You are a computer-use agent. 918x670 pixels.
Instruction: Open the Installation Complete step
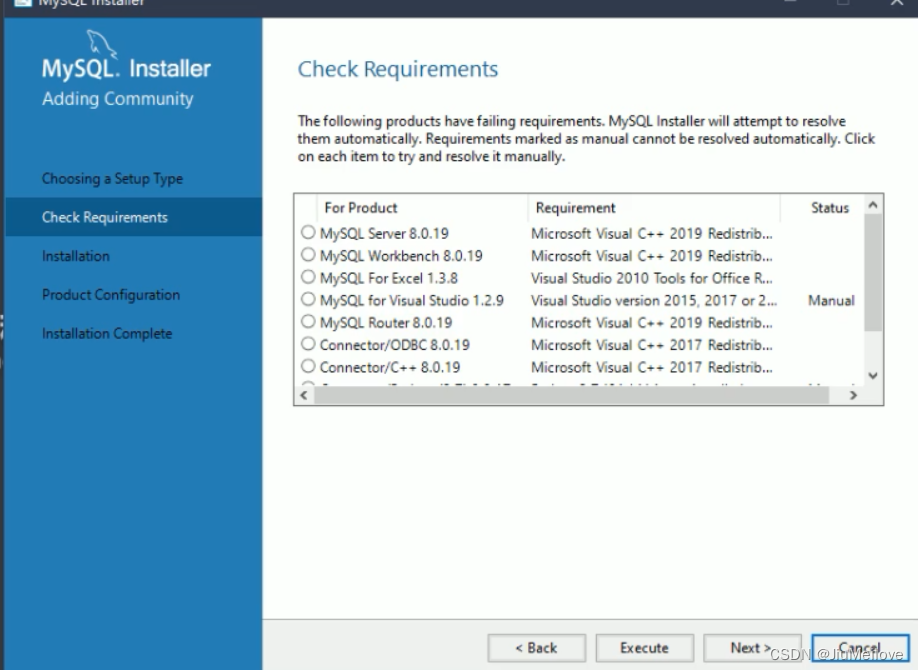tap(107, 333)
